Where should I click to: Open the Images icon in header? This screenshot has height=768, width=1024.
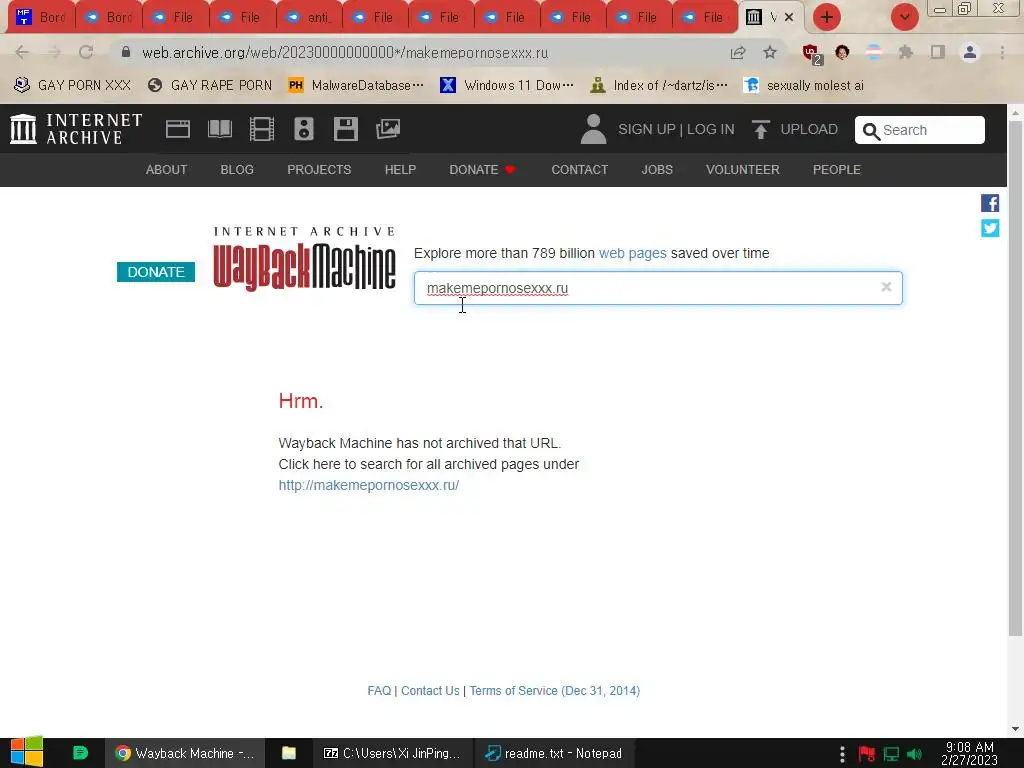click(388, 129)
